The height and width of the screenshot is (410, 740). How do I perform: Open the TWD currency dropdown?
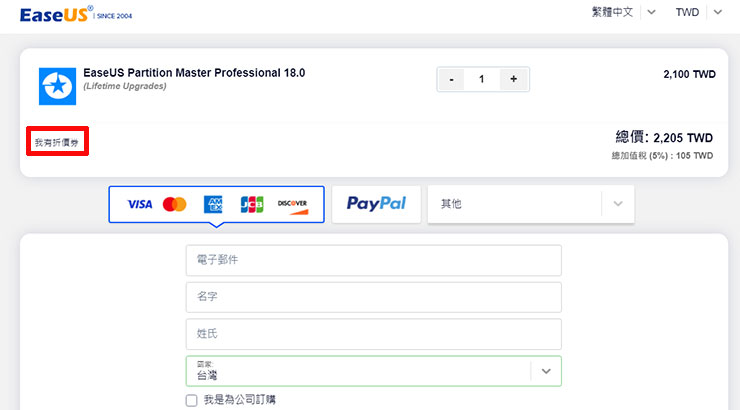[x=698, y=12]
